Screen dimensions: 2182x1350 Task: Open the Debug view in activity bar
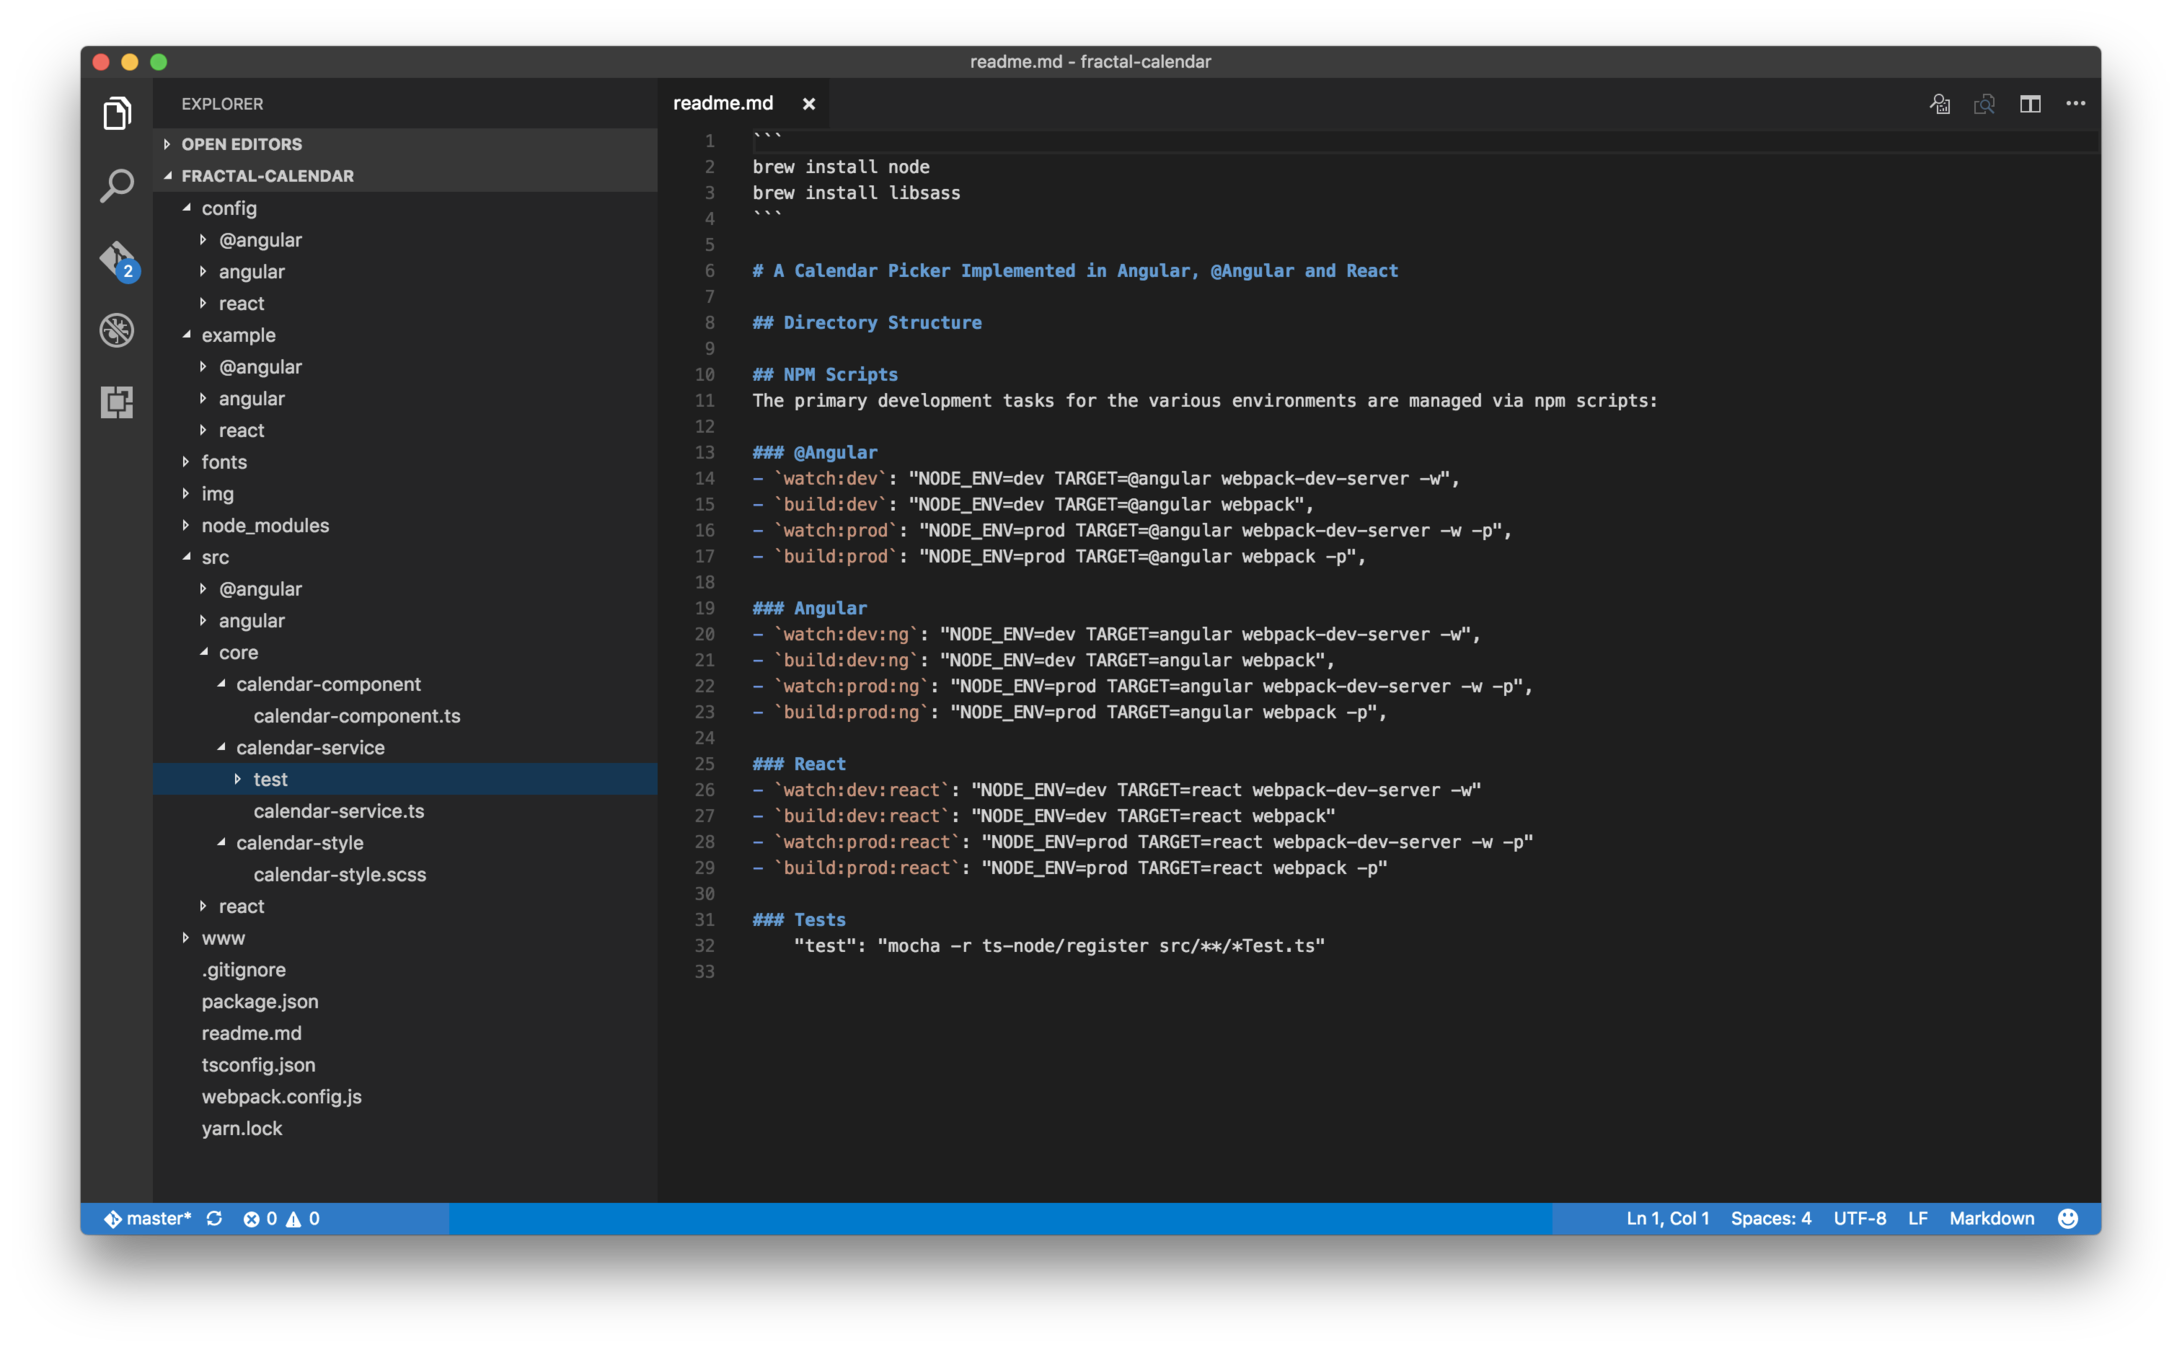(117, 330)
